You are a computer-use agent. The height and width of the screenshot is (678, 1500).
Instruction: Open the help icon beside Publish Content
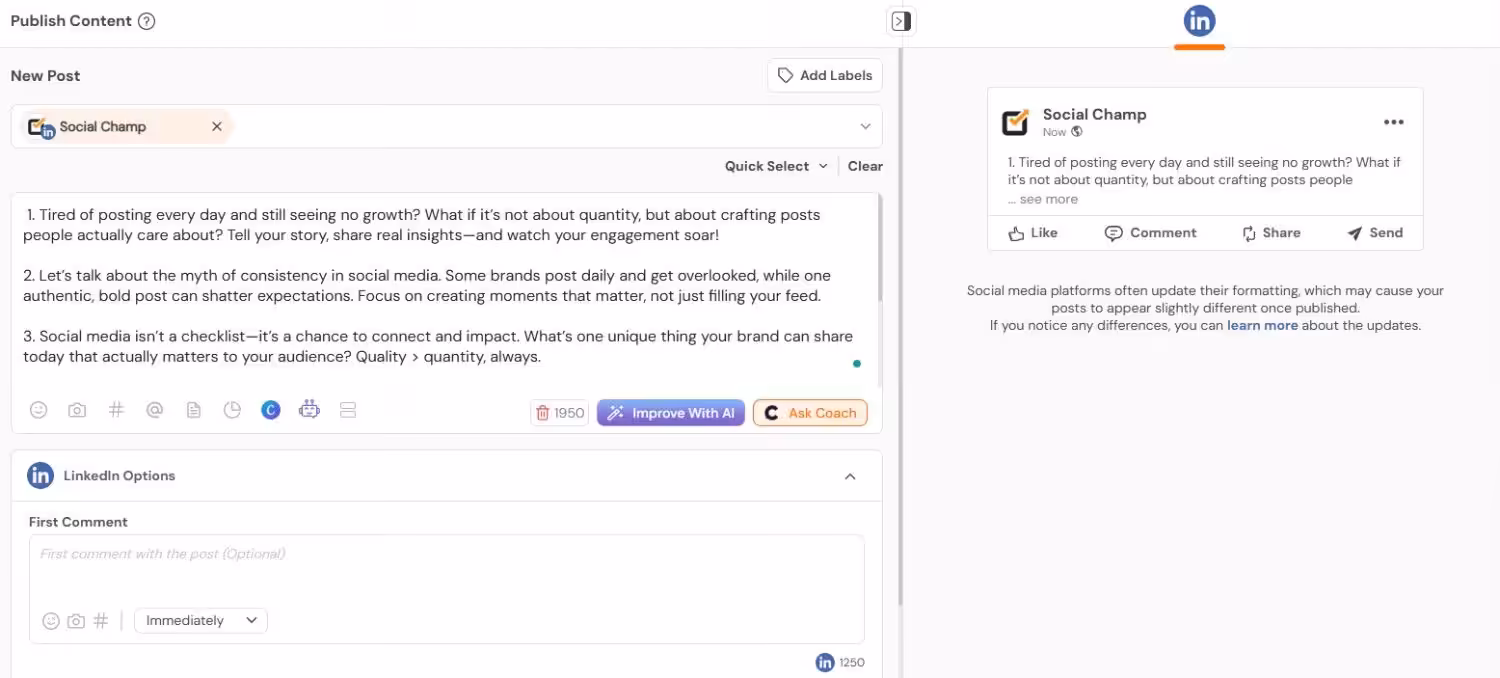146,21
